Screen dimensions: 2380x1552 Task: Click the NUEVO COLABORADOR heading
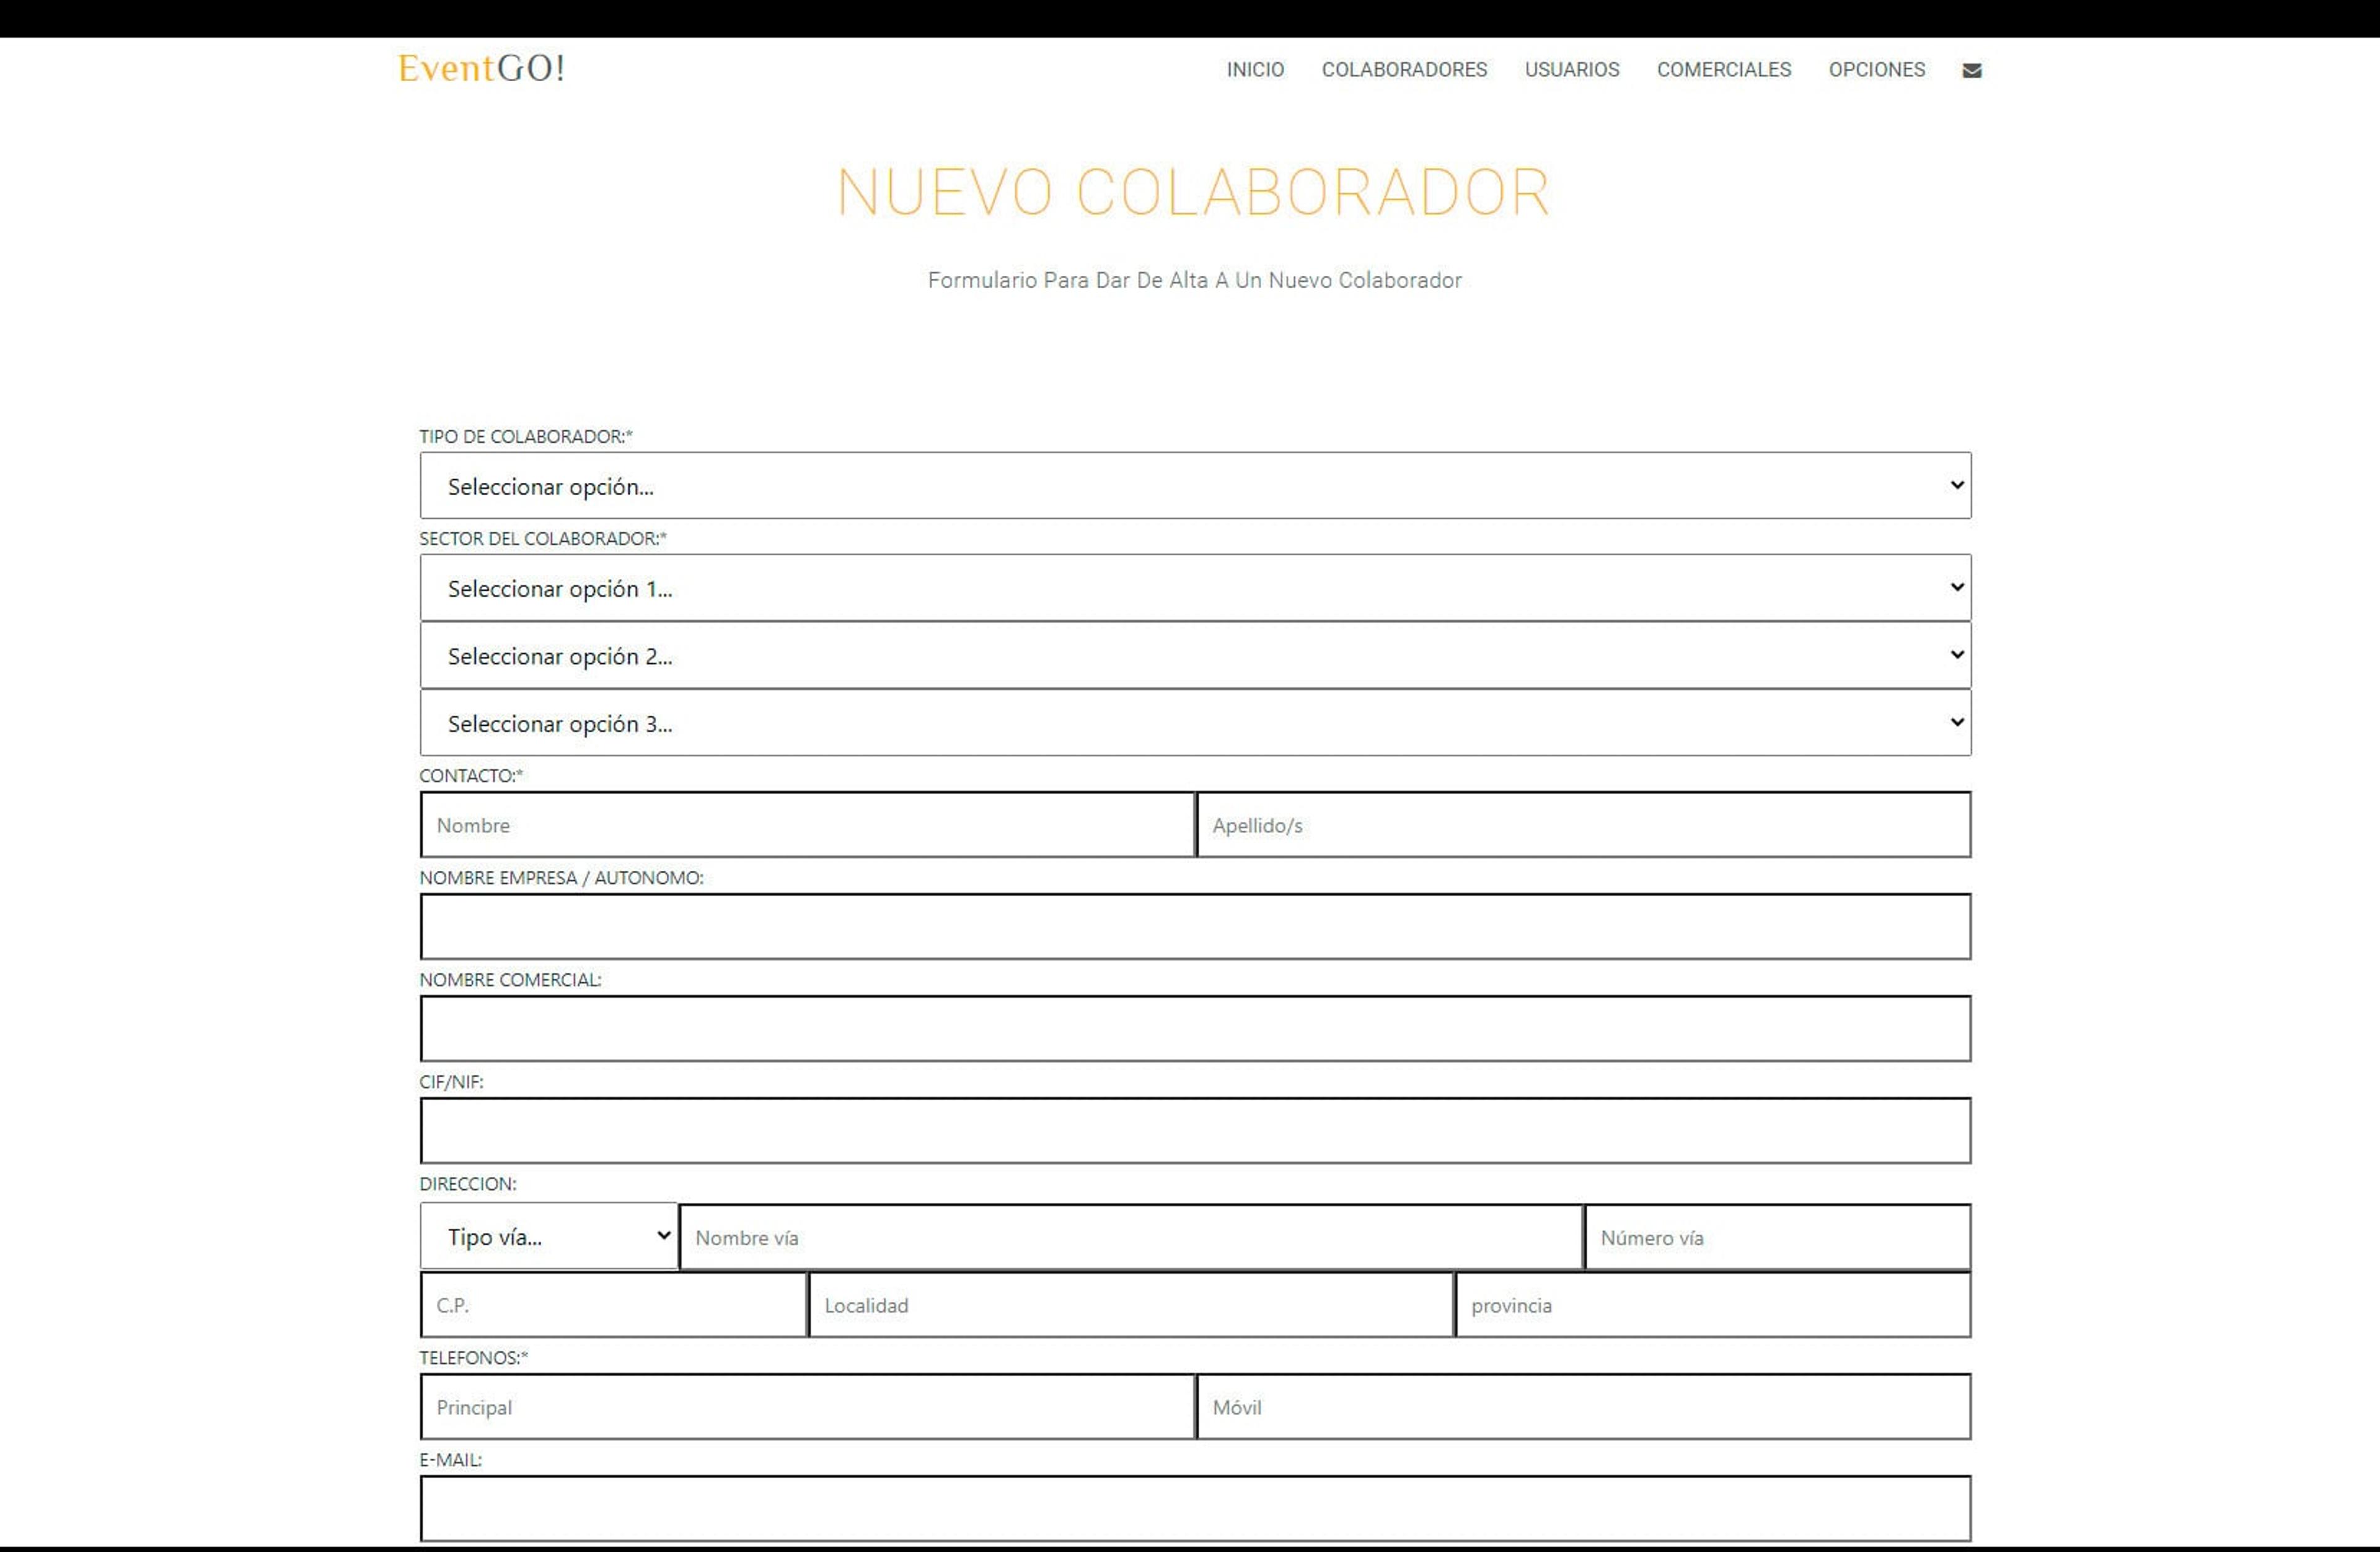1194,192
